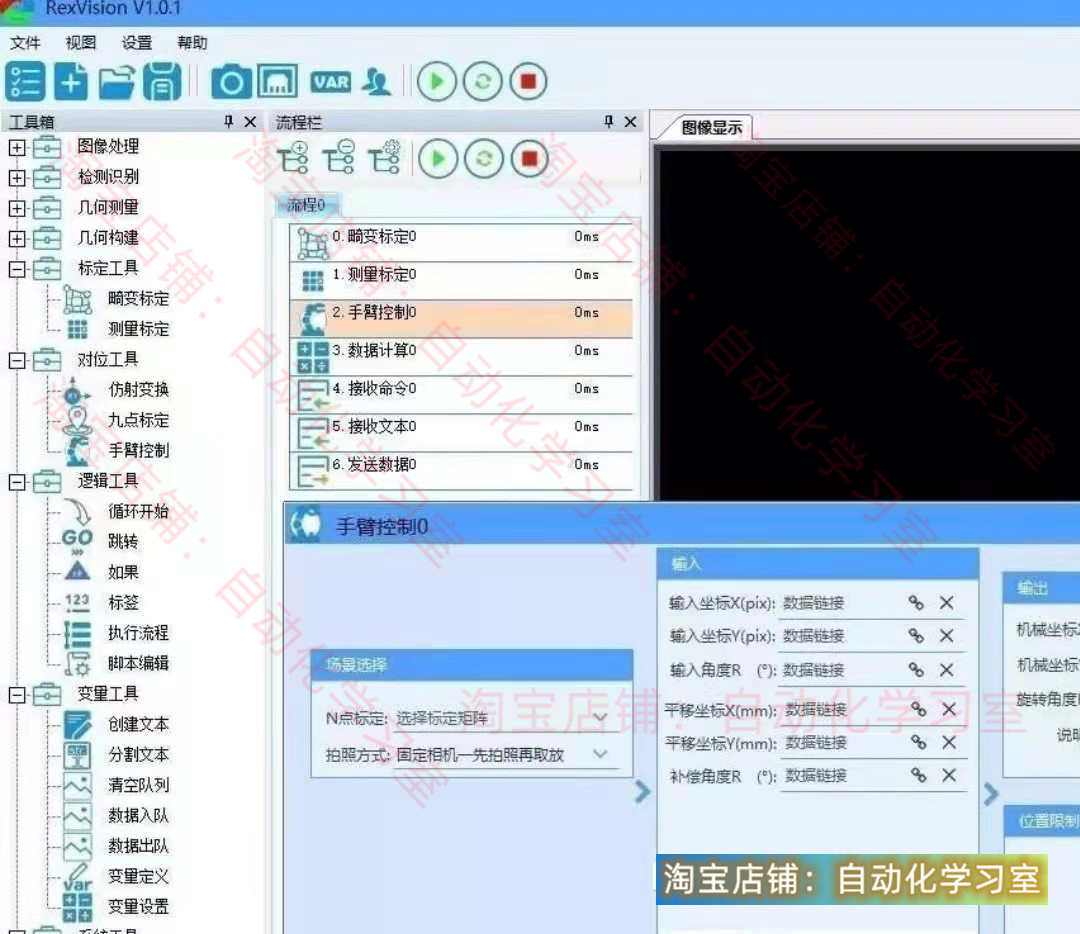Collapse the 变量工具 group

click(17, 694)
